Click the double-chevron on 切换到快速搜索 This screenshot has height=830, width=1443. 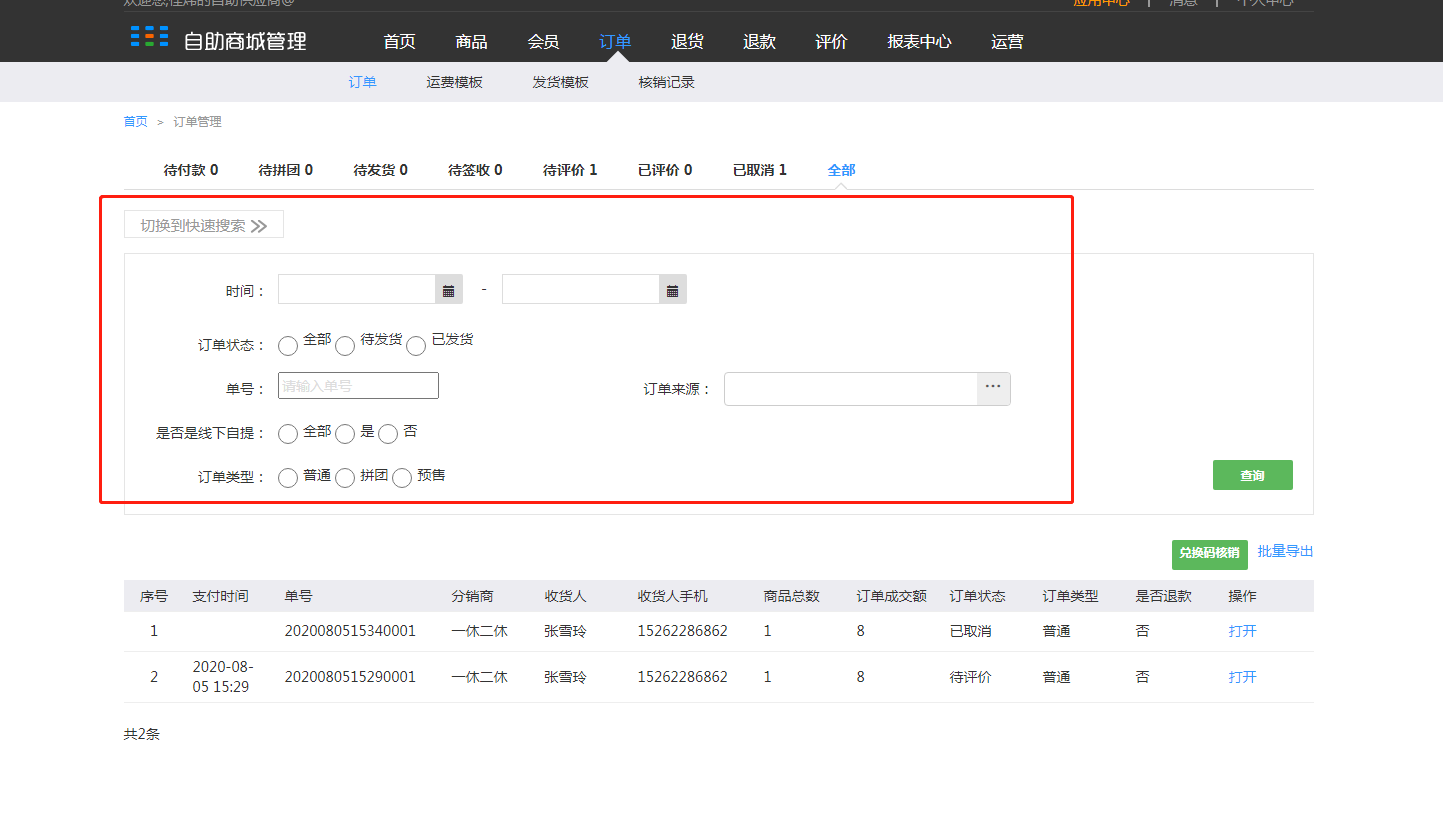click(x=259, y=226)
